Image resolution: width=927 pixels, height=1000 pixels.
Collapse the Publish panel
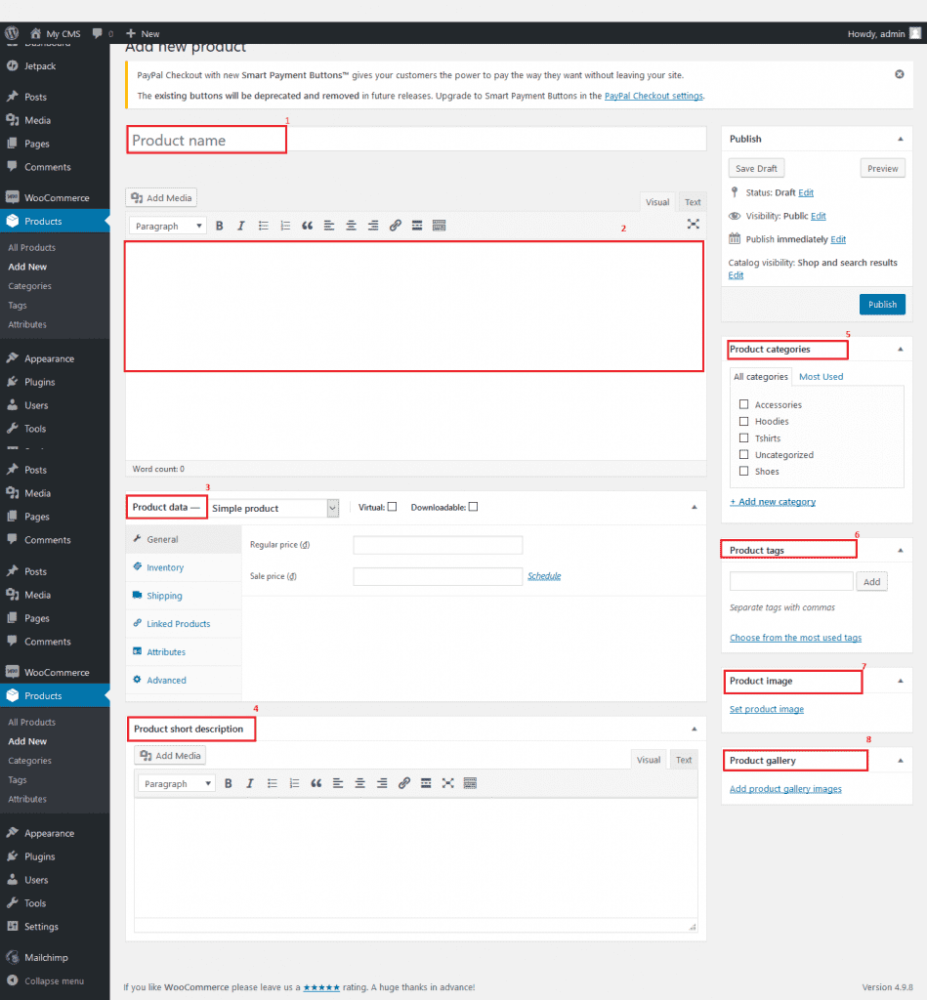900,139
